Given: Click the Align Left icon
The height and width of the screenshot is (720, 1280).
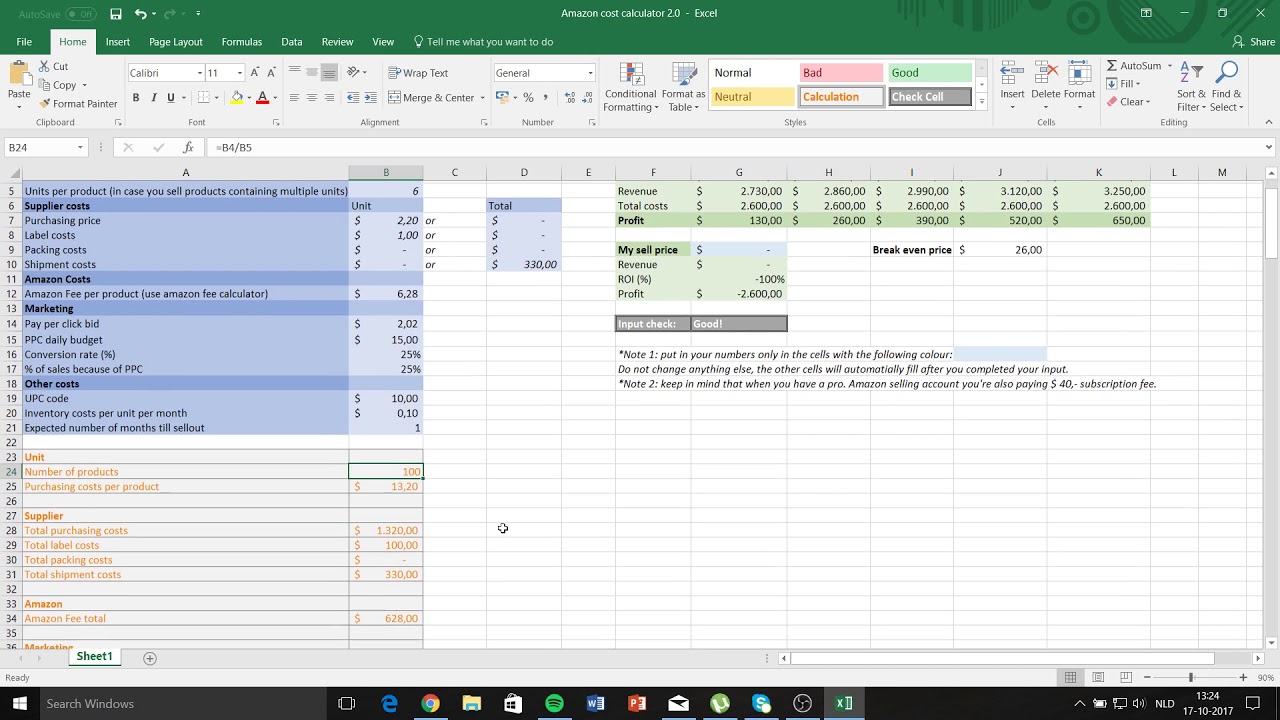Looking at the screenshot, I should [294, 98].
